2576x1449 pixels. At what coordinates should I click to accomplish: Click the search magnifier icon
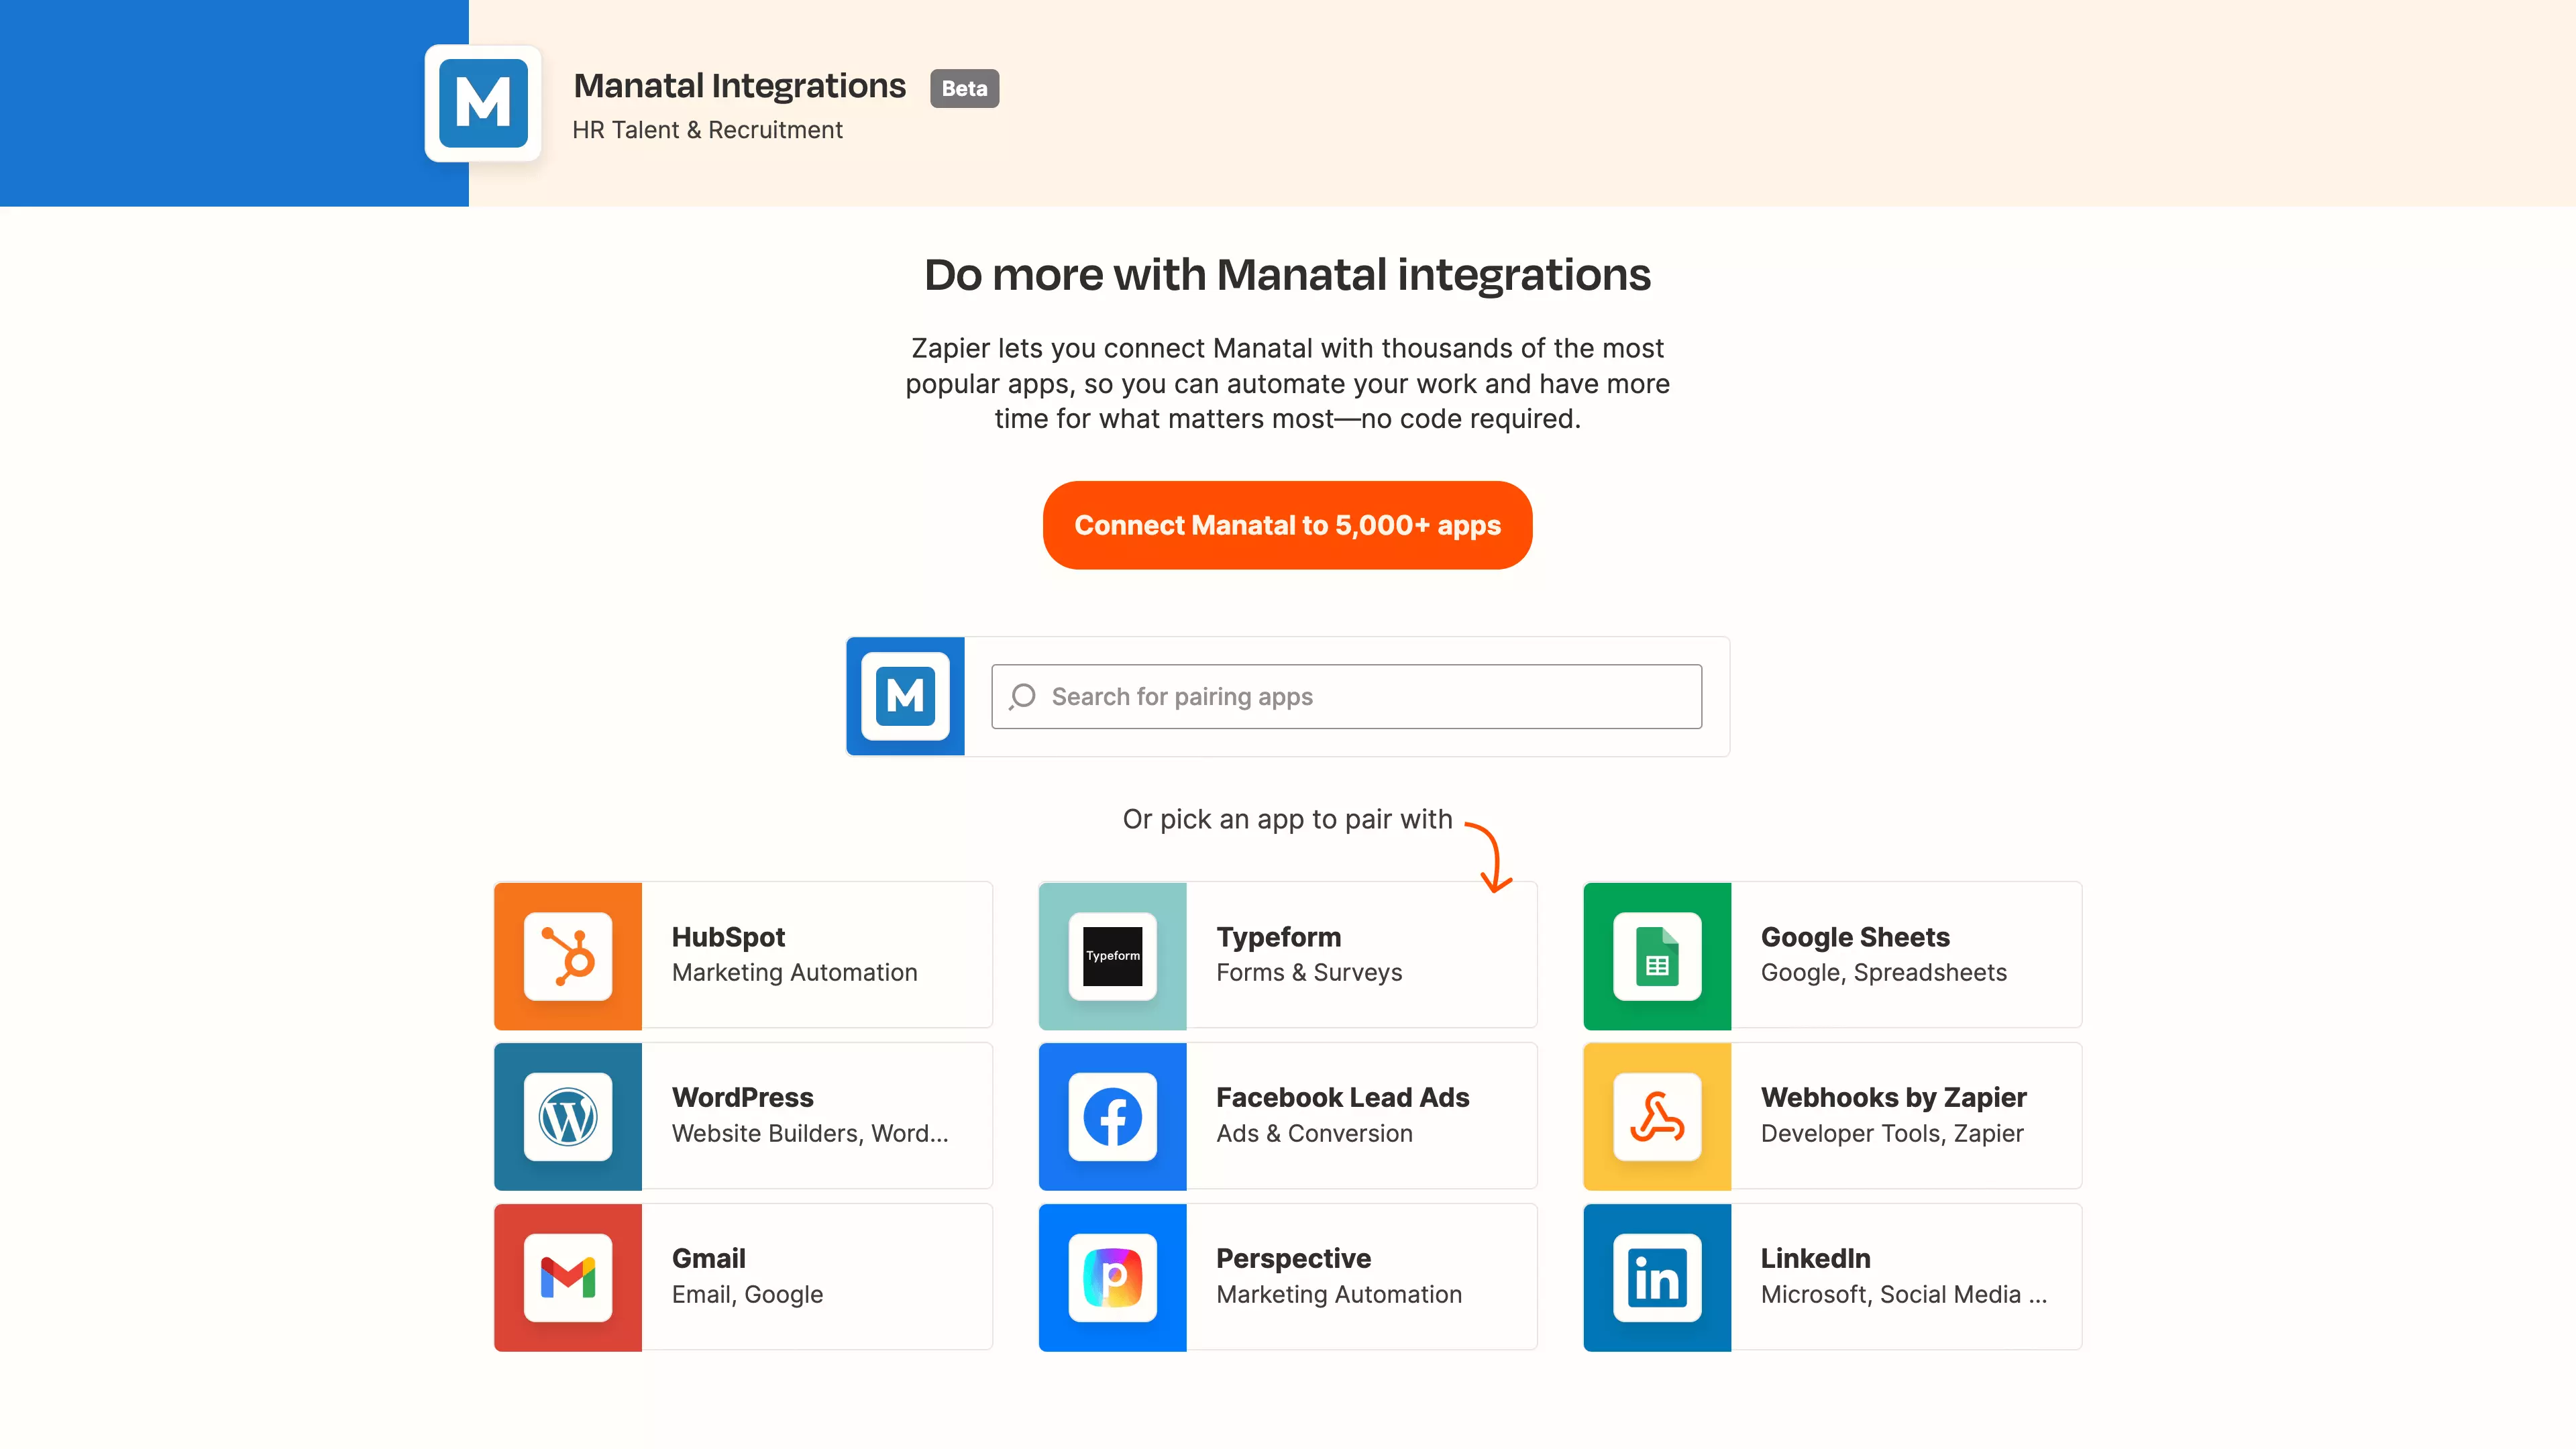click(1022, 696)
